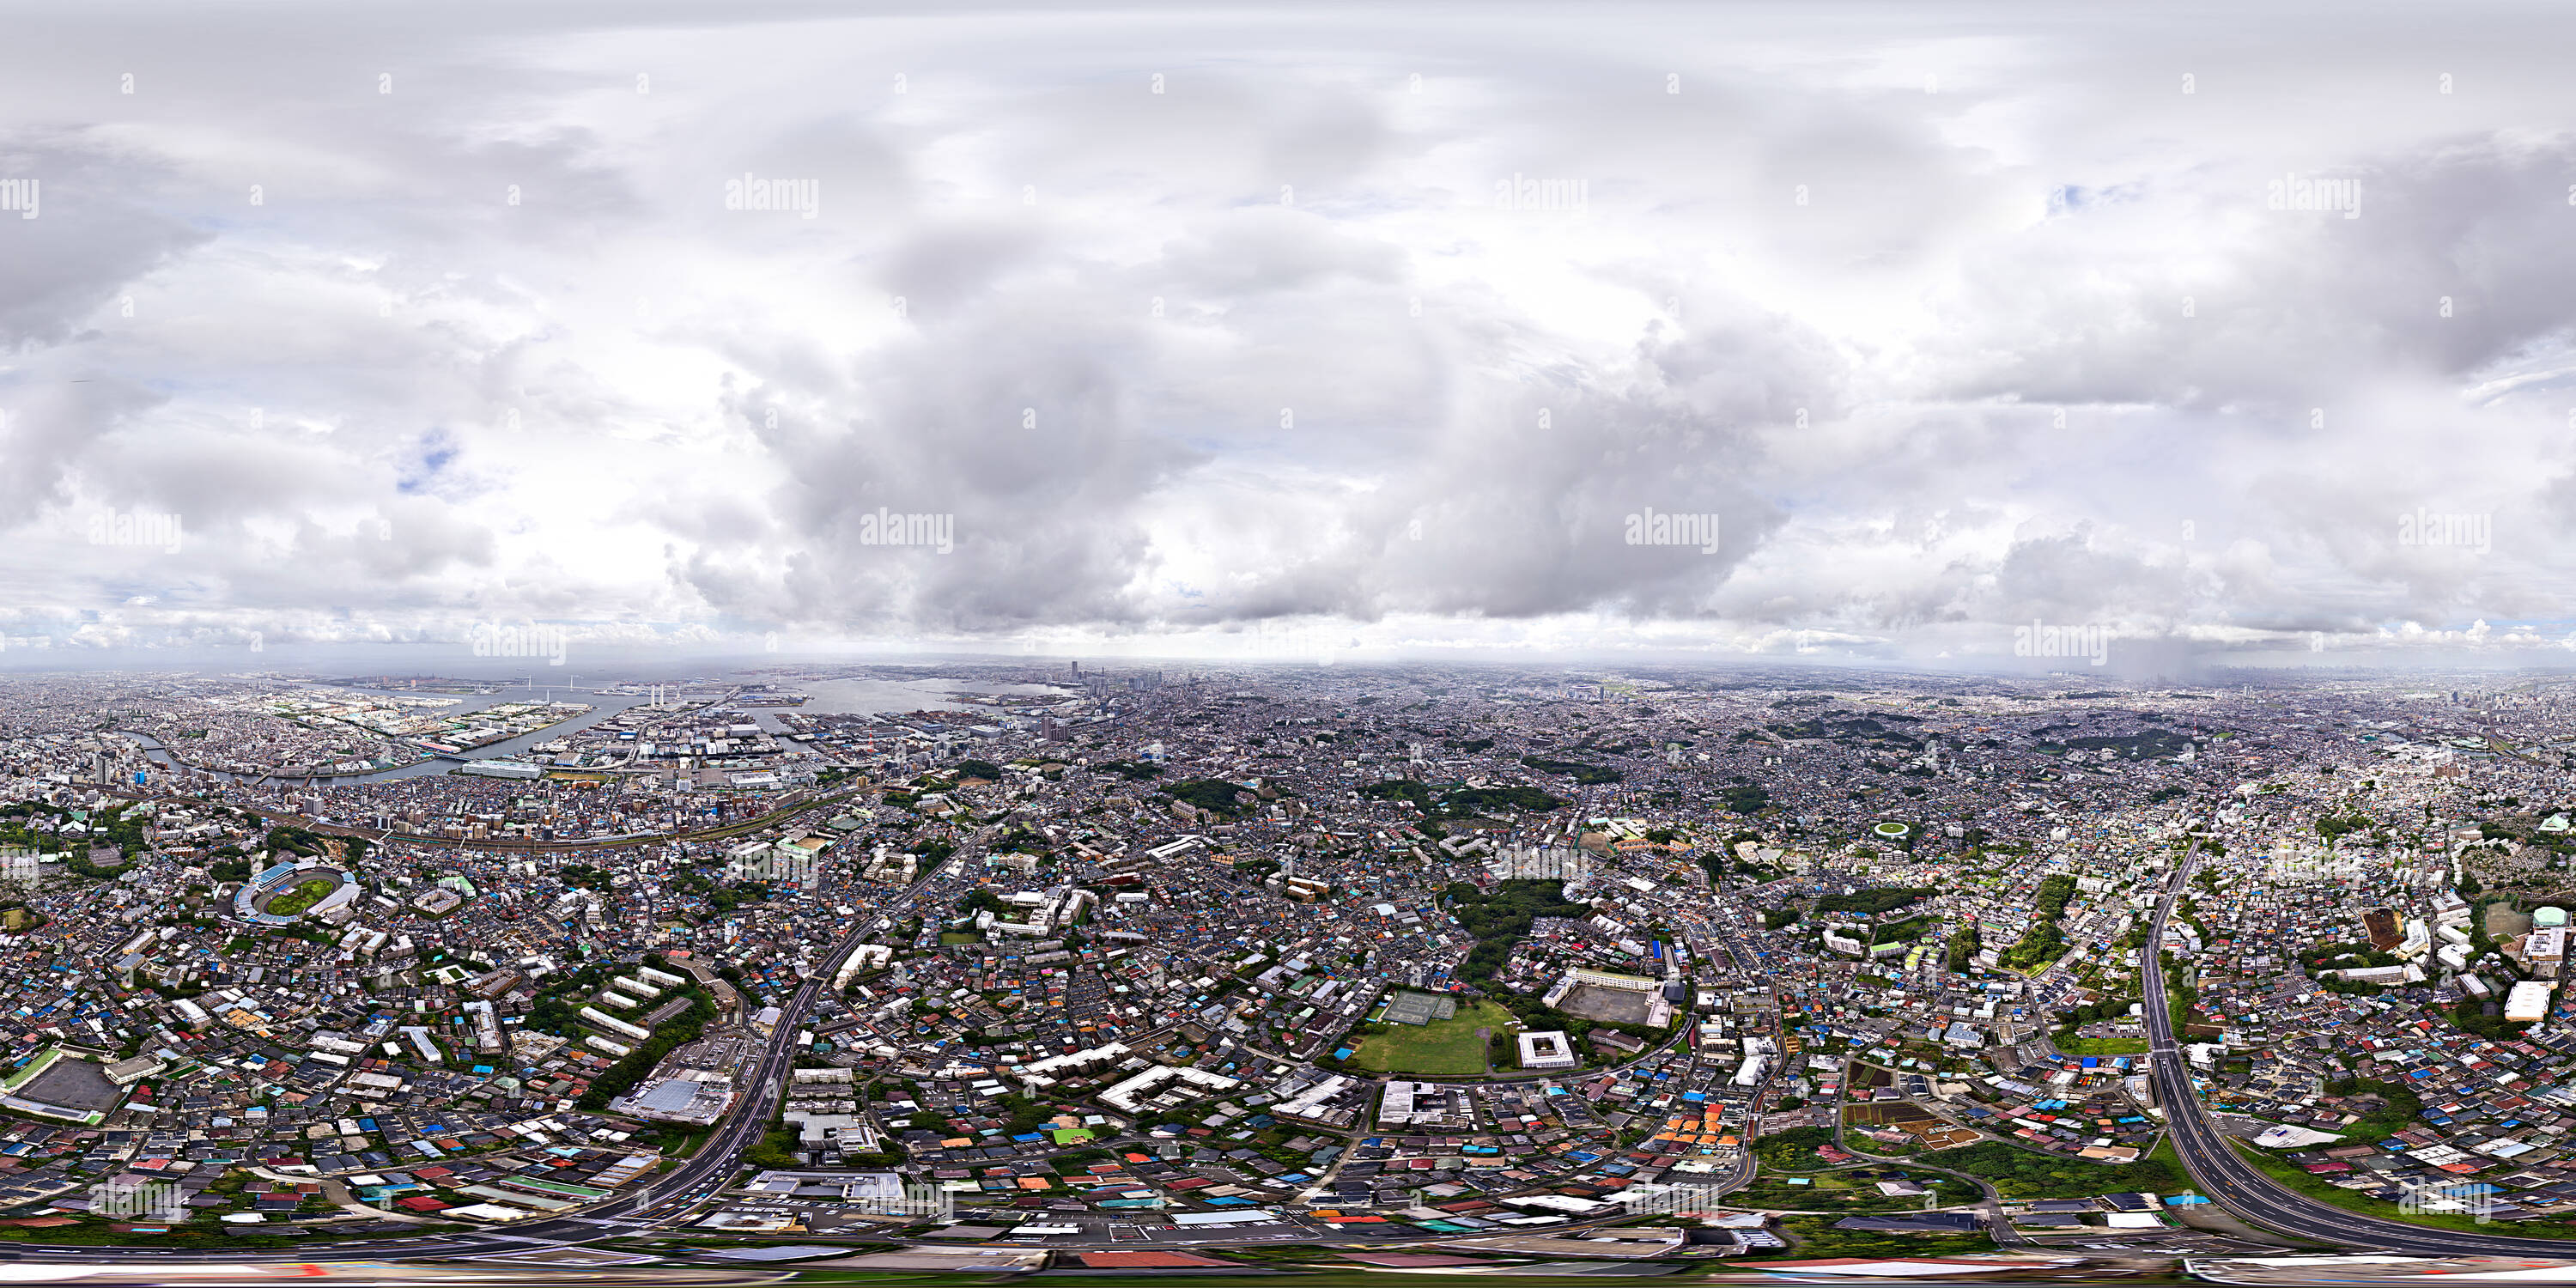The image size is (2576, 1288).
Task: Click the tennis courts beside the park
Action: click(x=1415, y=1008)
